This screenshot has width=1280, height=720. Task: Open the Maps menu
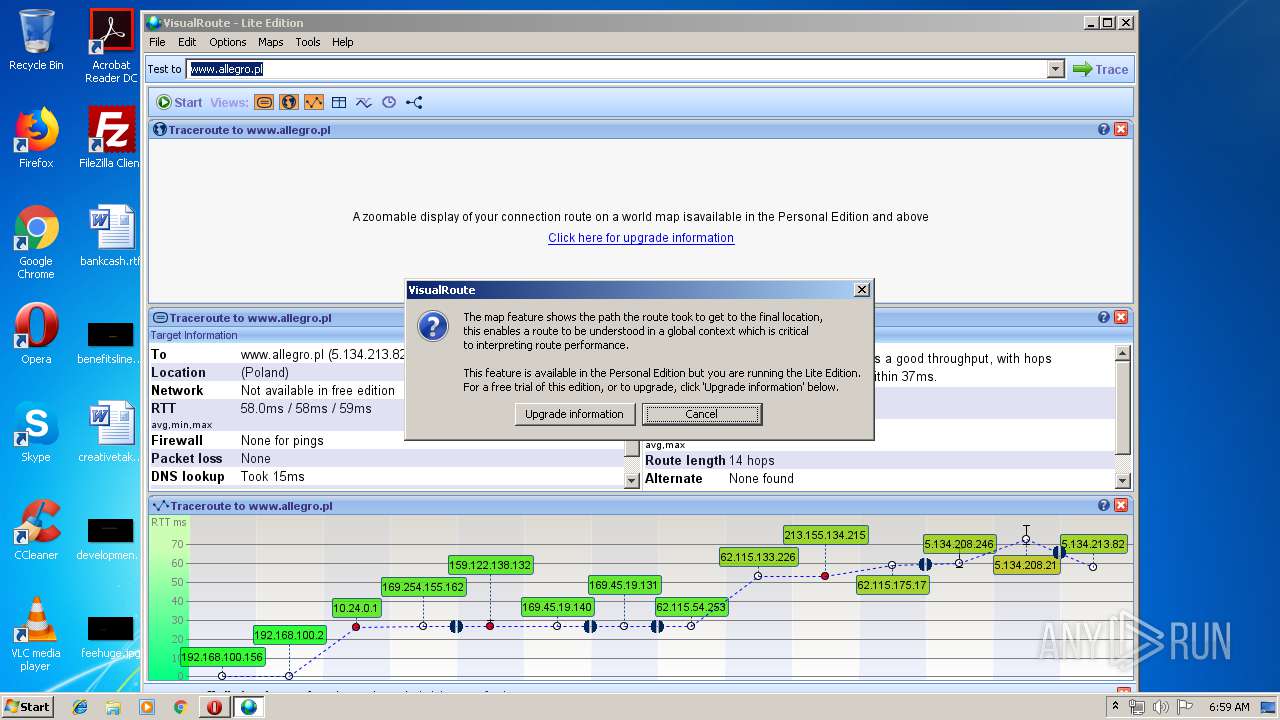(x=271, y=42)
